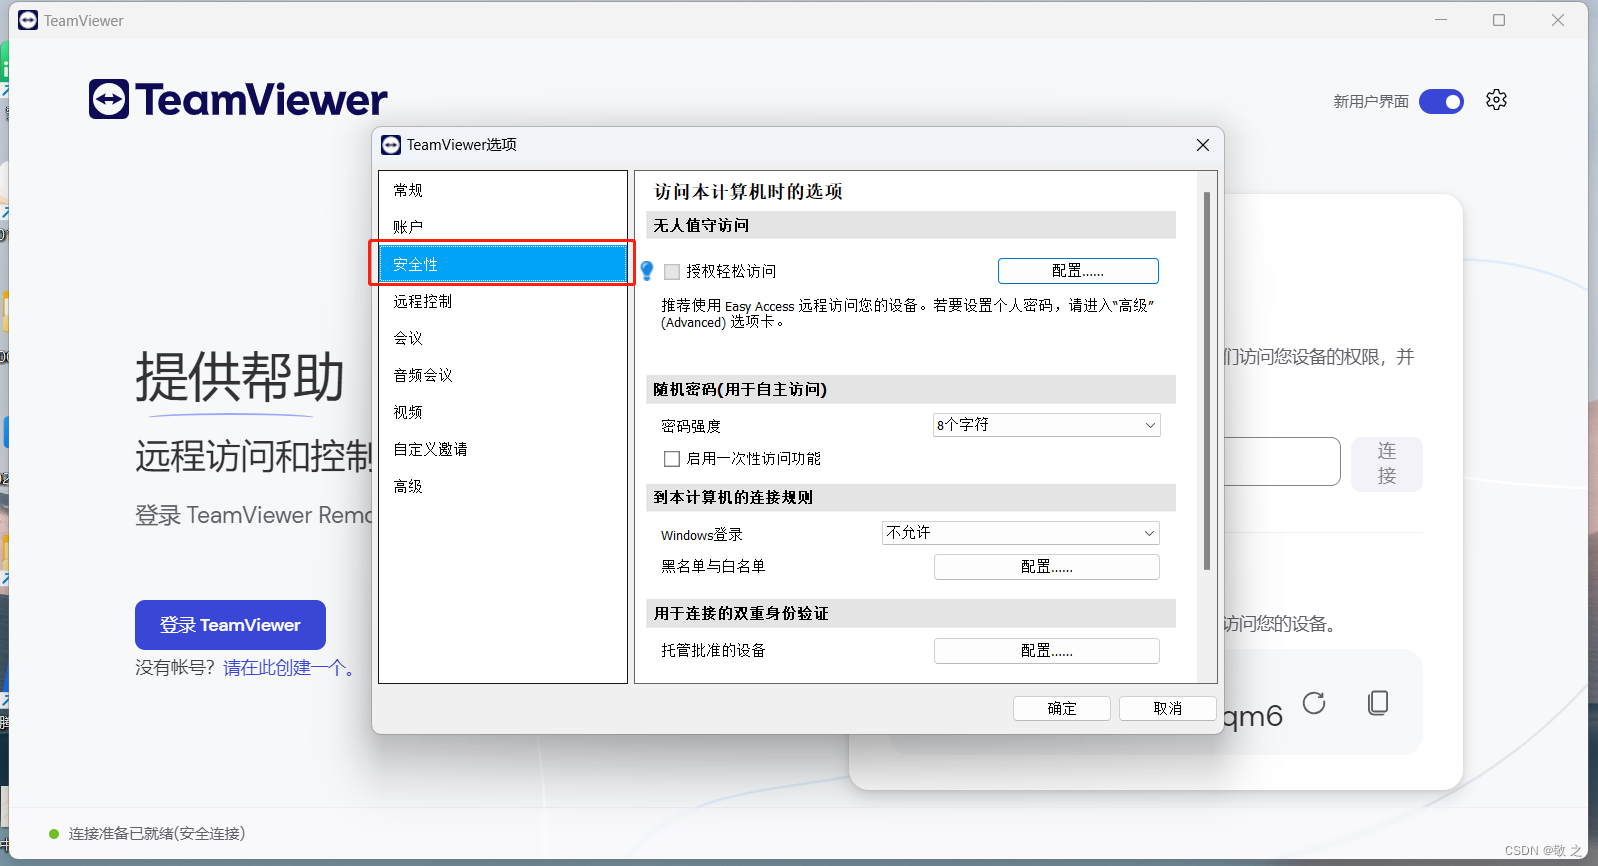Select 会议 in the options sidebar
Screen dimensions: 1598x866
502,338
